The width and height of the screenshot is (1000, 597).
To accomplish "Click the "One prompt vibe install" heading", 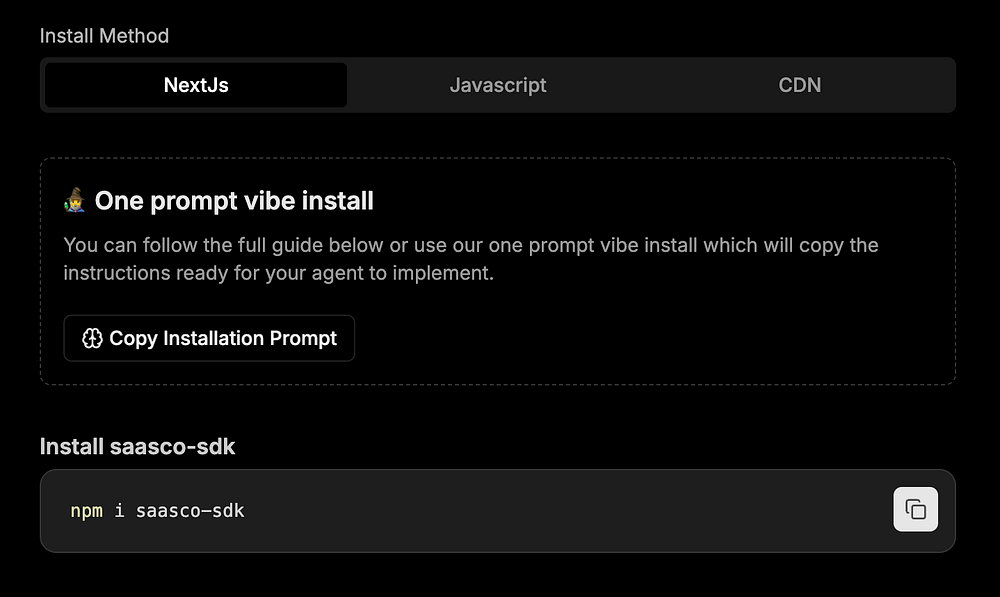I will [x=234, y=201].
